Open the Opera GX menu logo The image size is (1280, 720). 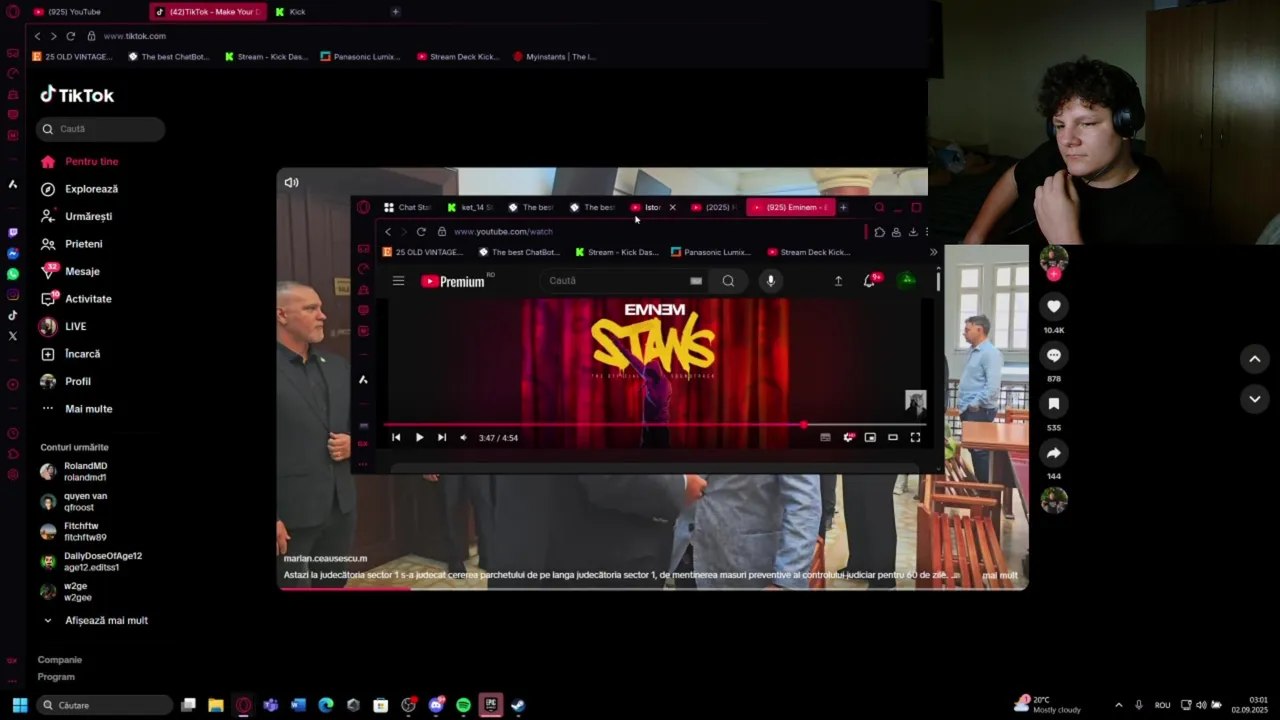pos(12,12)
